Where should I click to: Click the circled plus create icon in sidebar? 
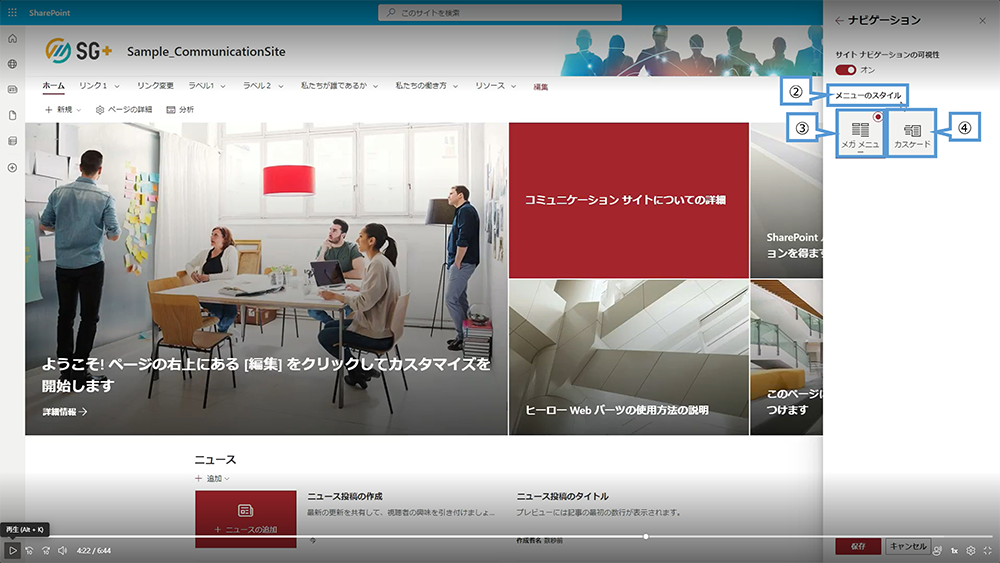coord(12,168)
